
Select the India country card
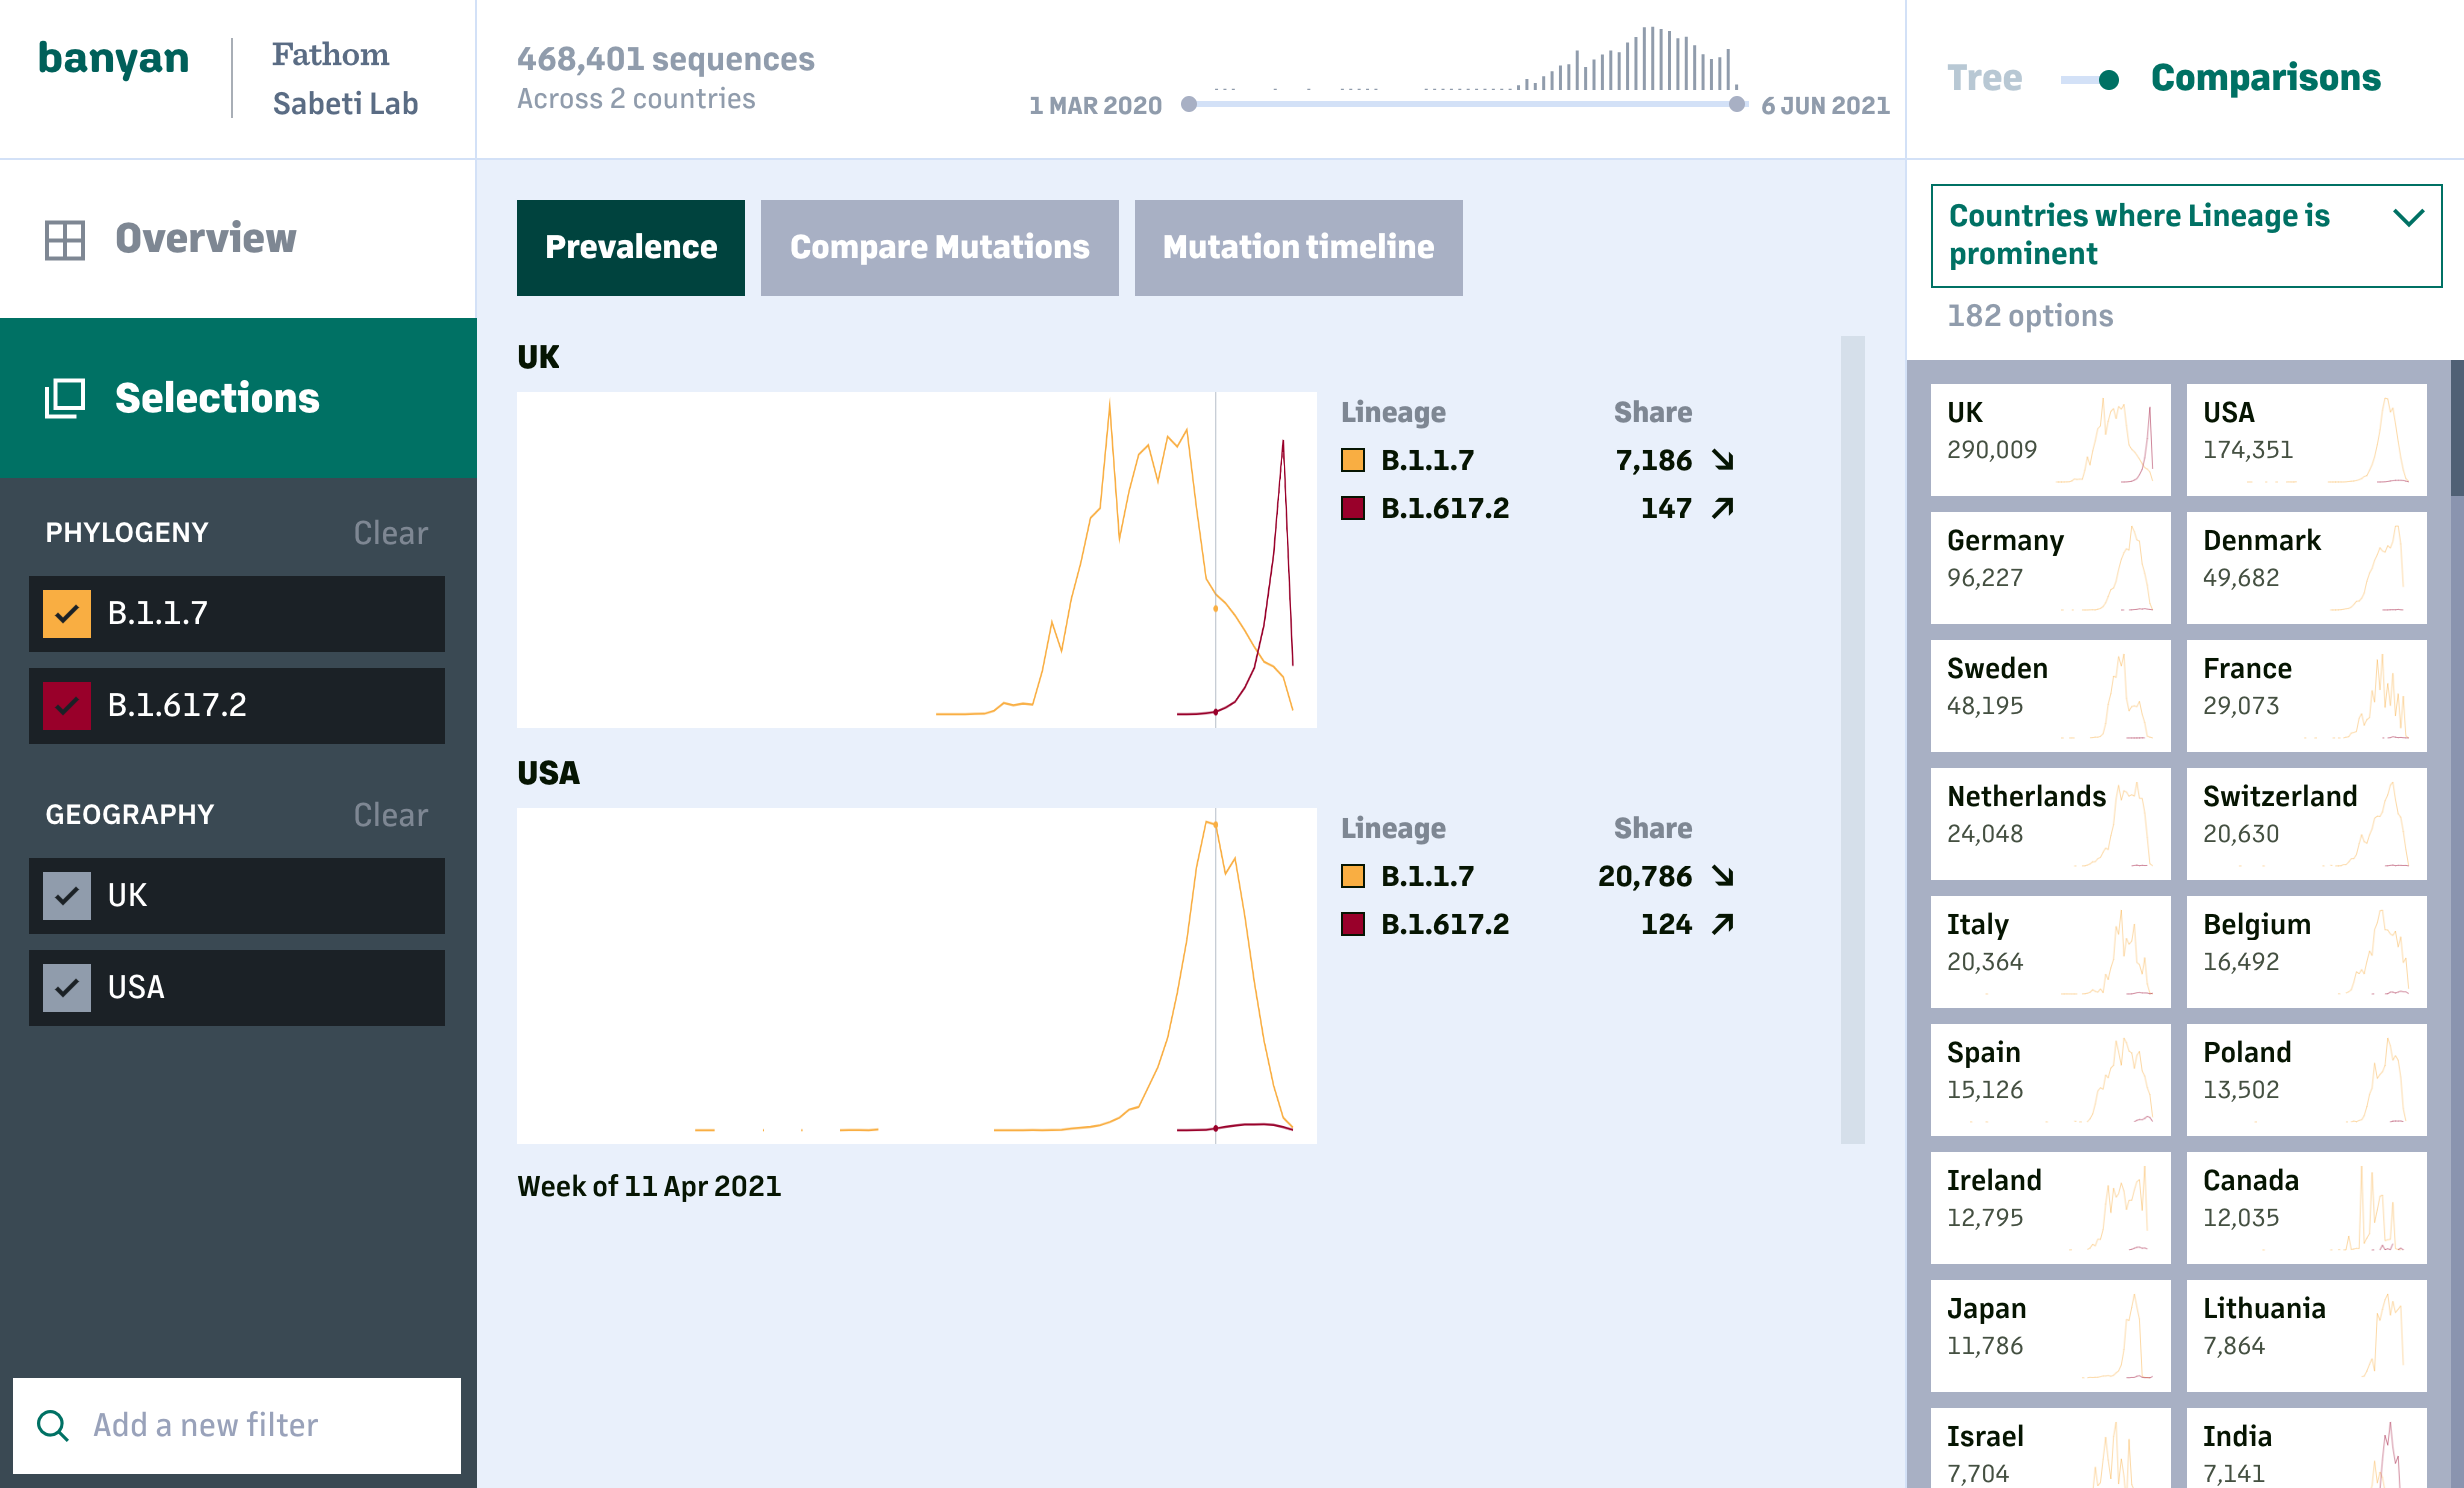click(2307, 1448)
